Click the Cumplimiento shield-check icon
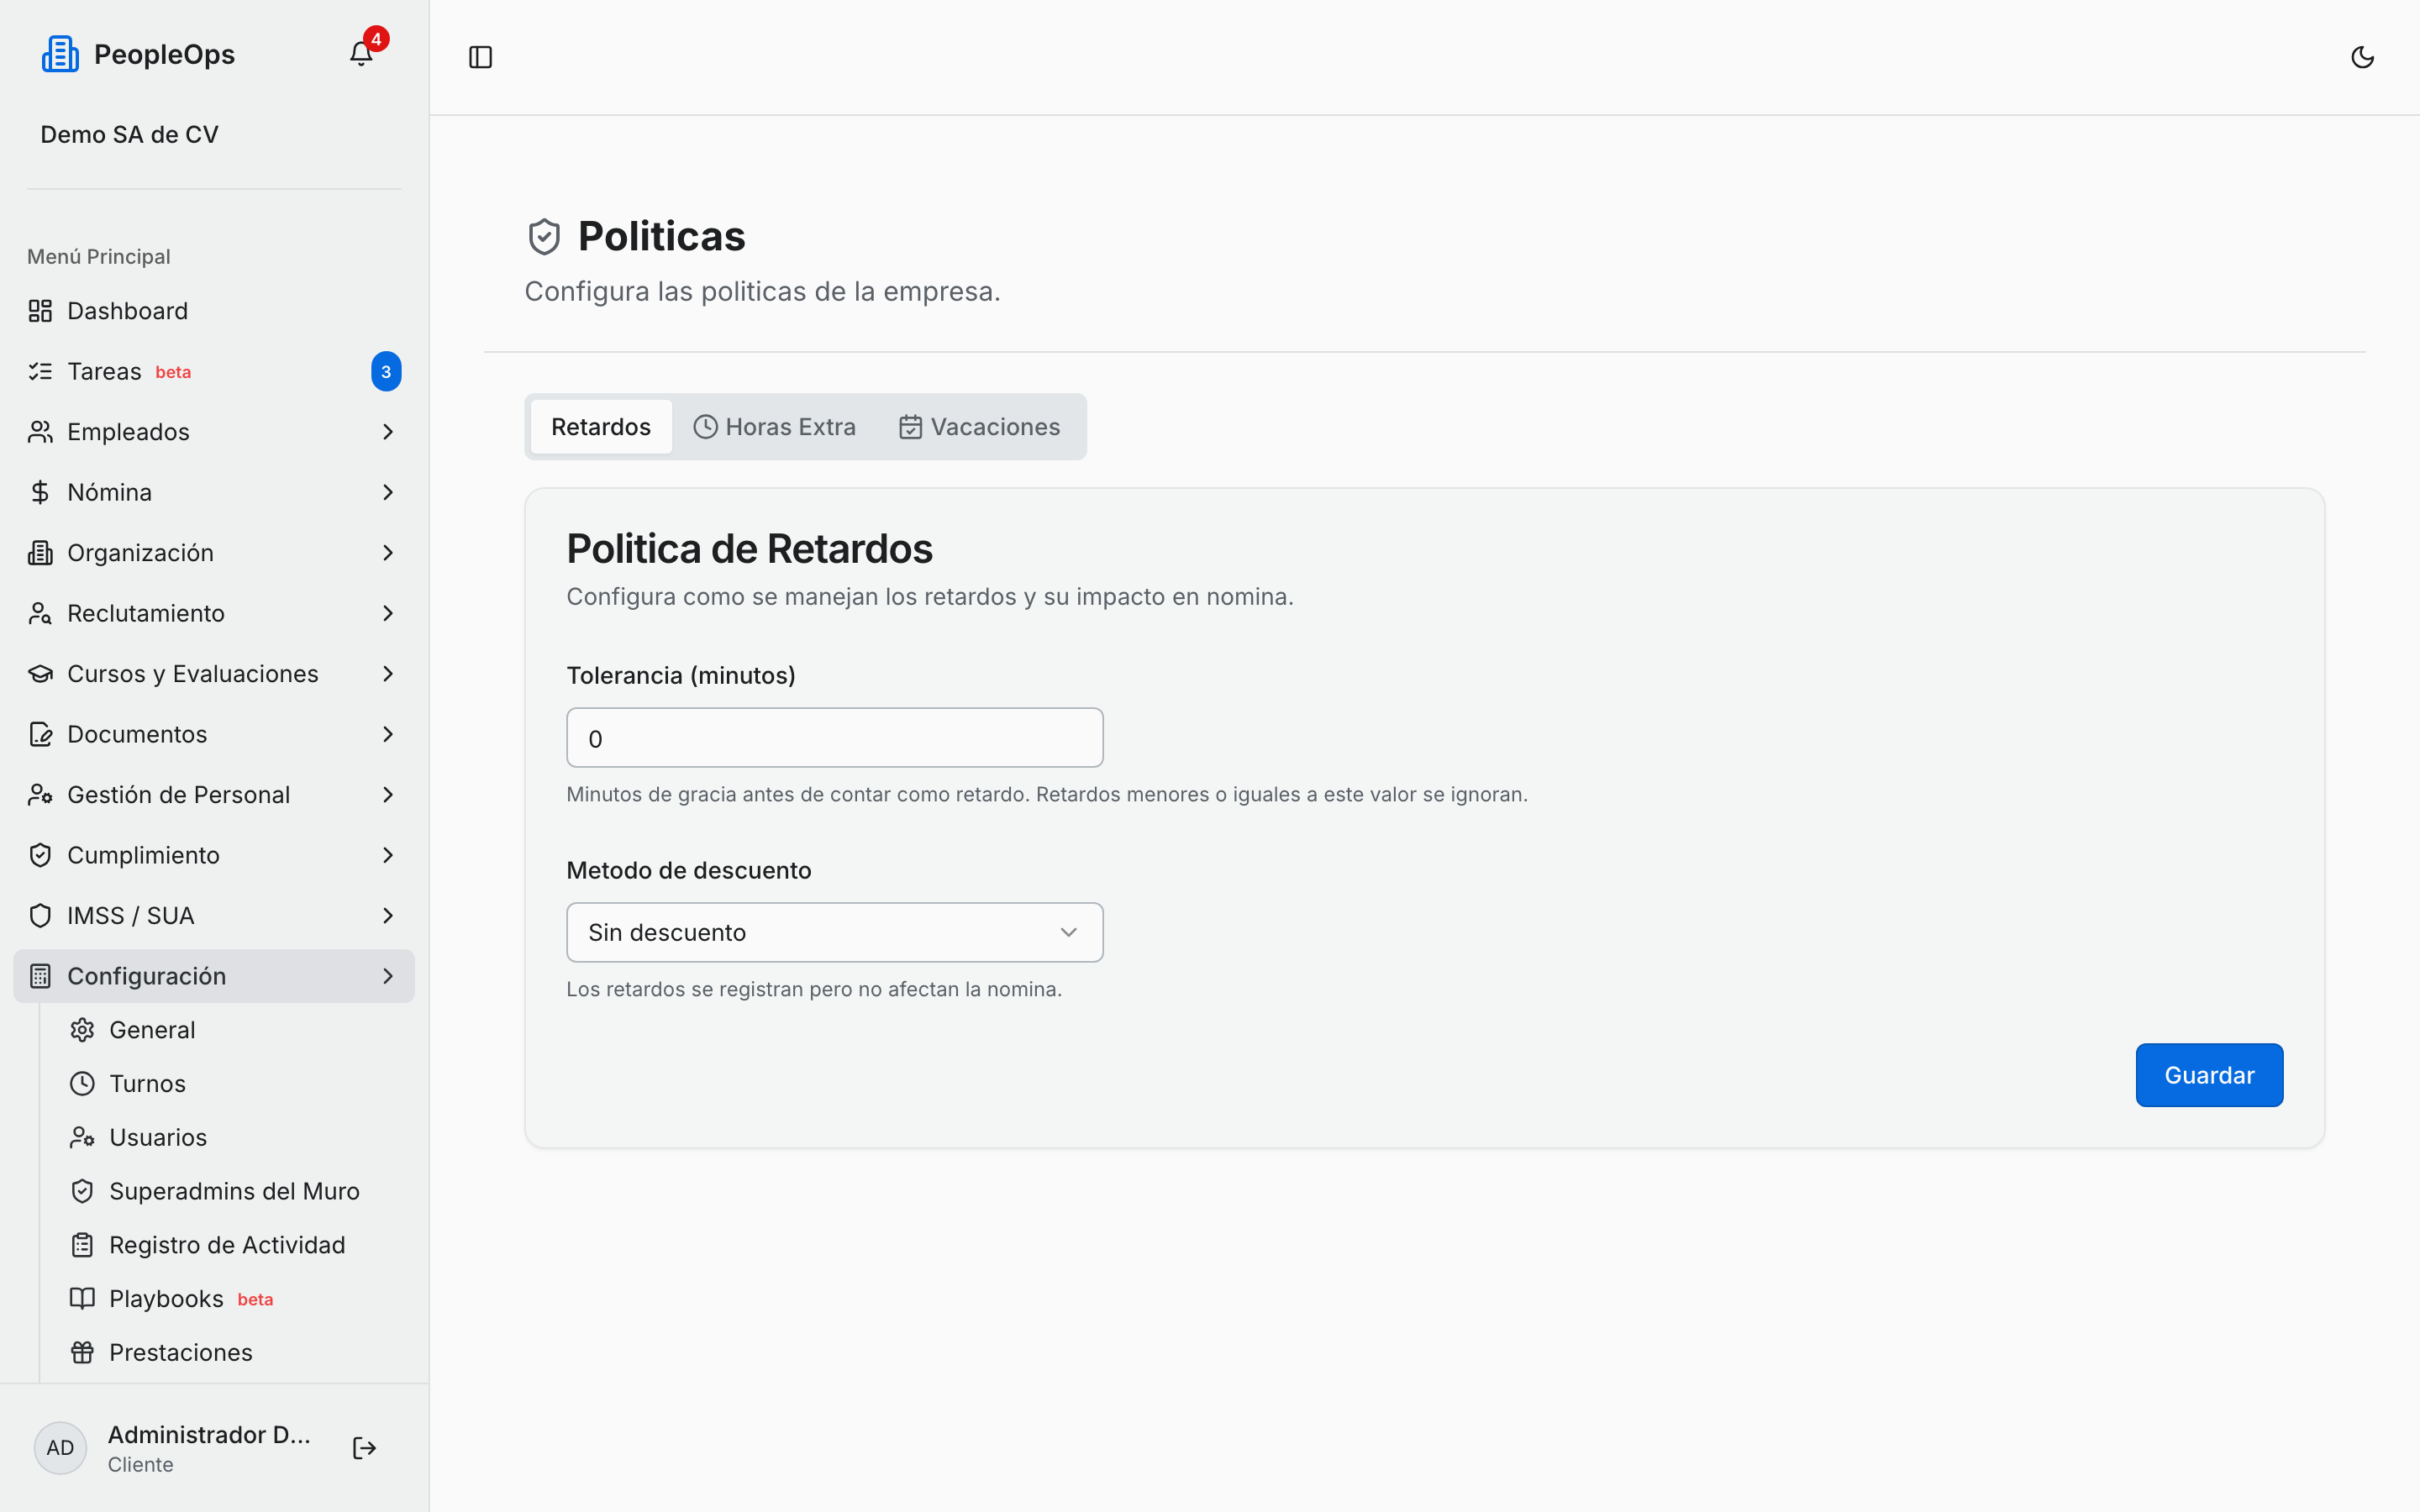The height and width of the screenshot is (1512, 2420). click(40, 855)
